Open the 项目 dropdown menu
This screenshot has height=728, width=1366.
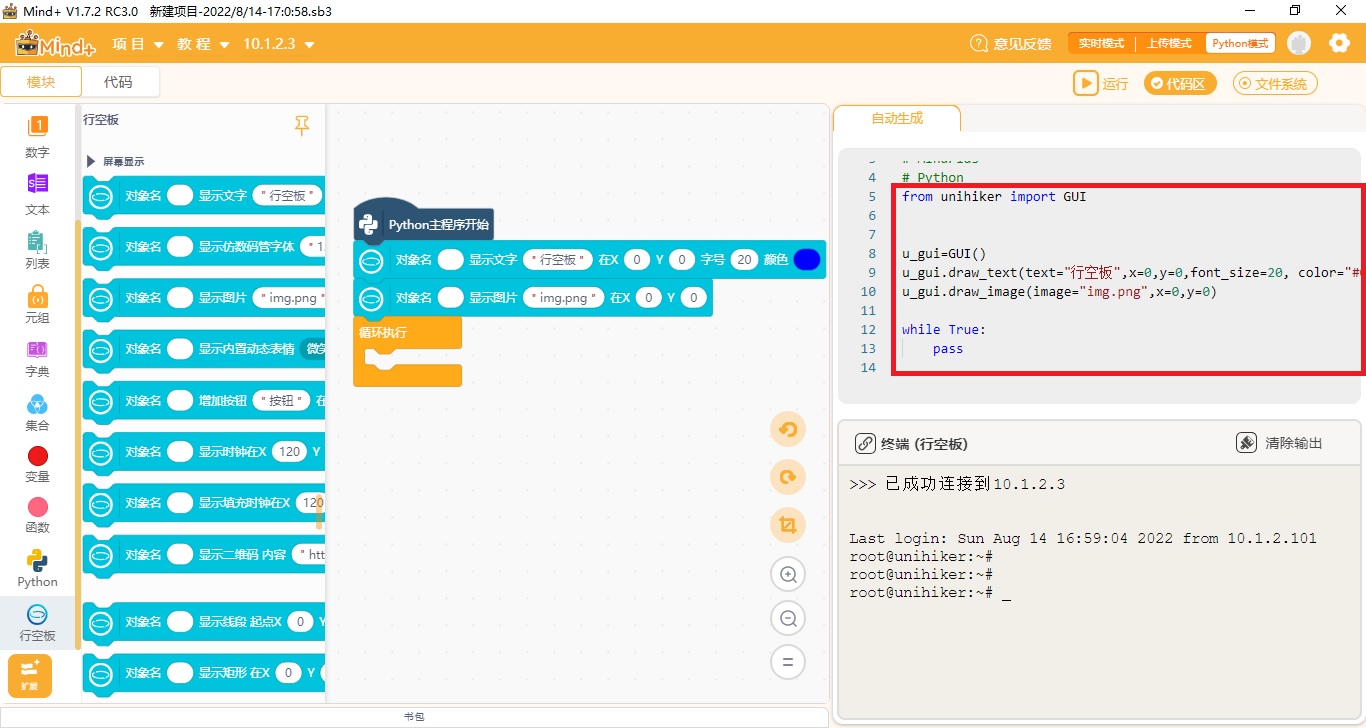(138, 44)
